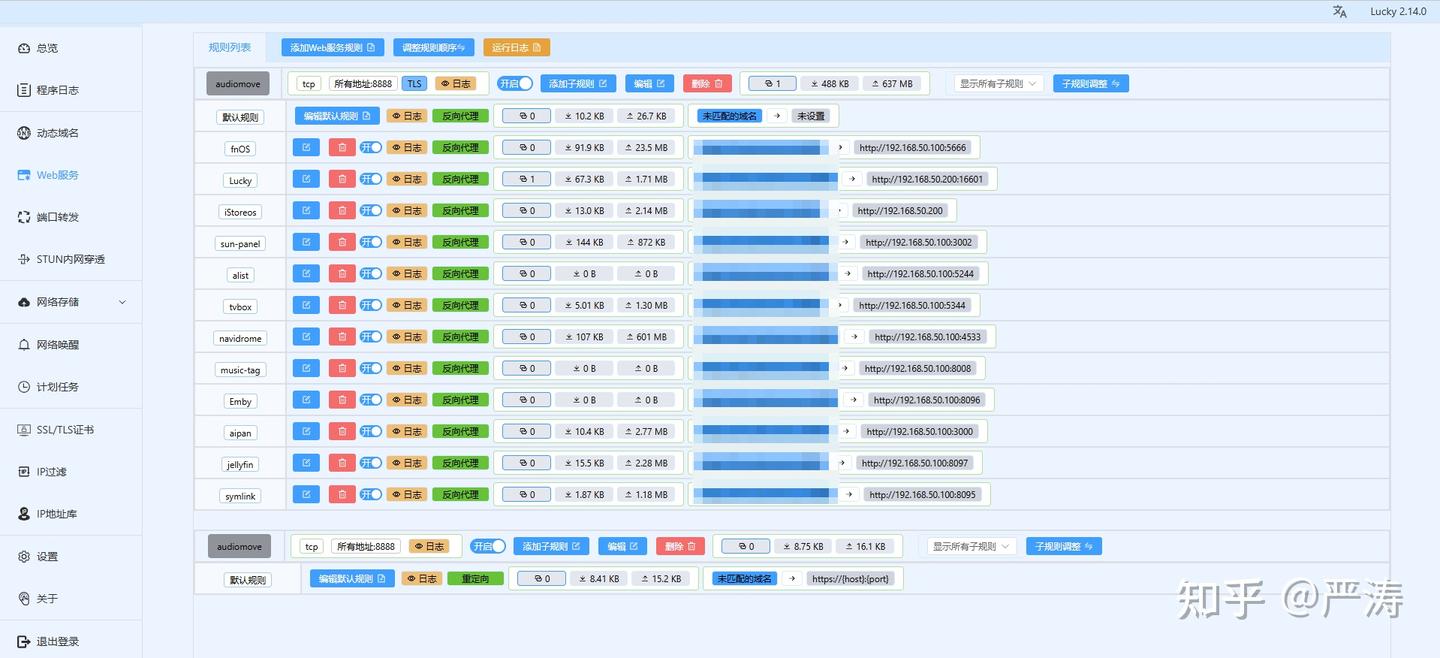Open the 显示子规则 dropdown in the second group

968,545
